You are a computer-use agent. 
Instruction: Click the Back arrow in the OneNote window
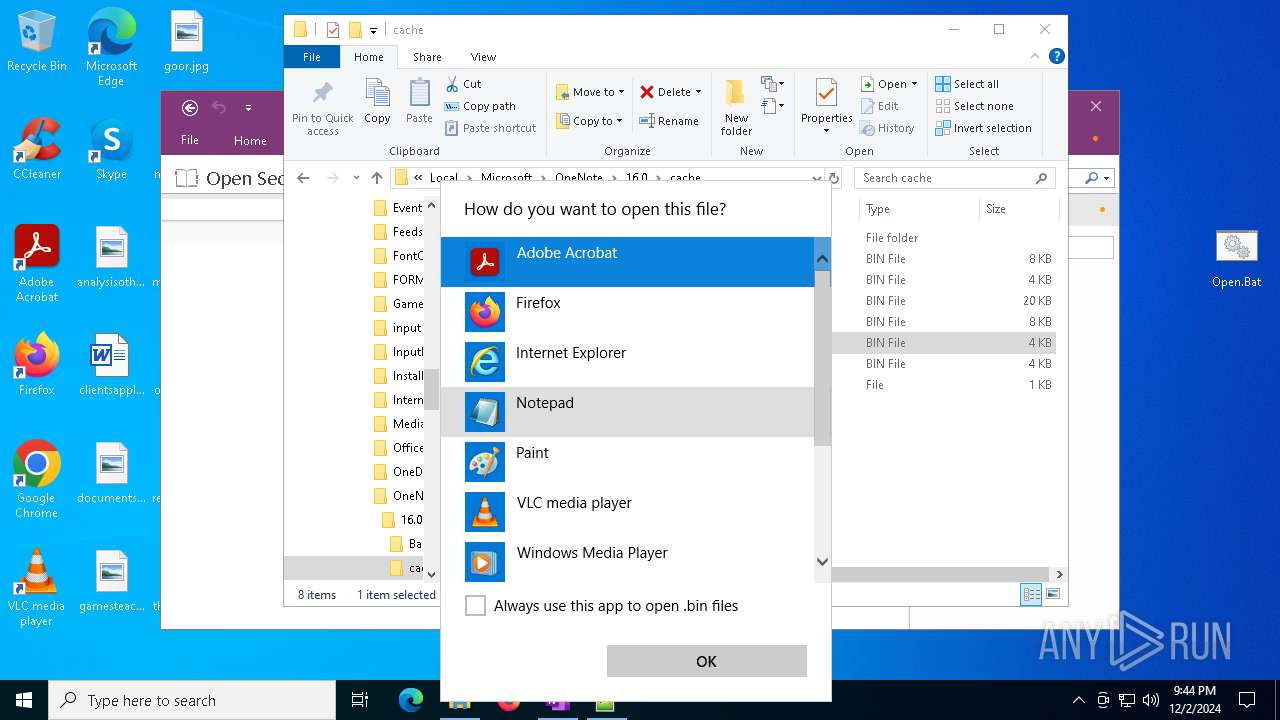[x=190, y=108]
